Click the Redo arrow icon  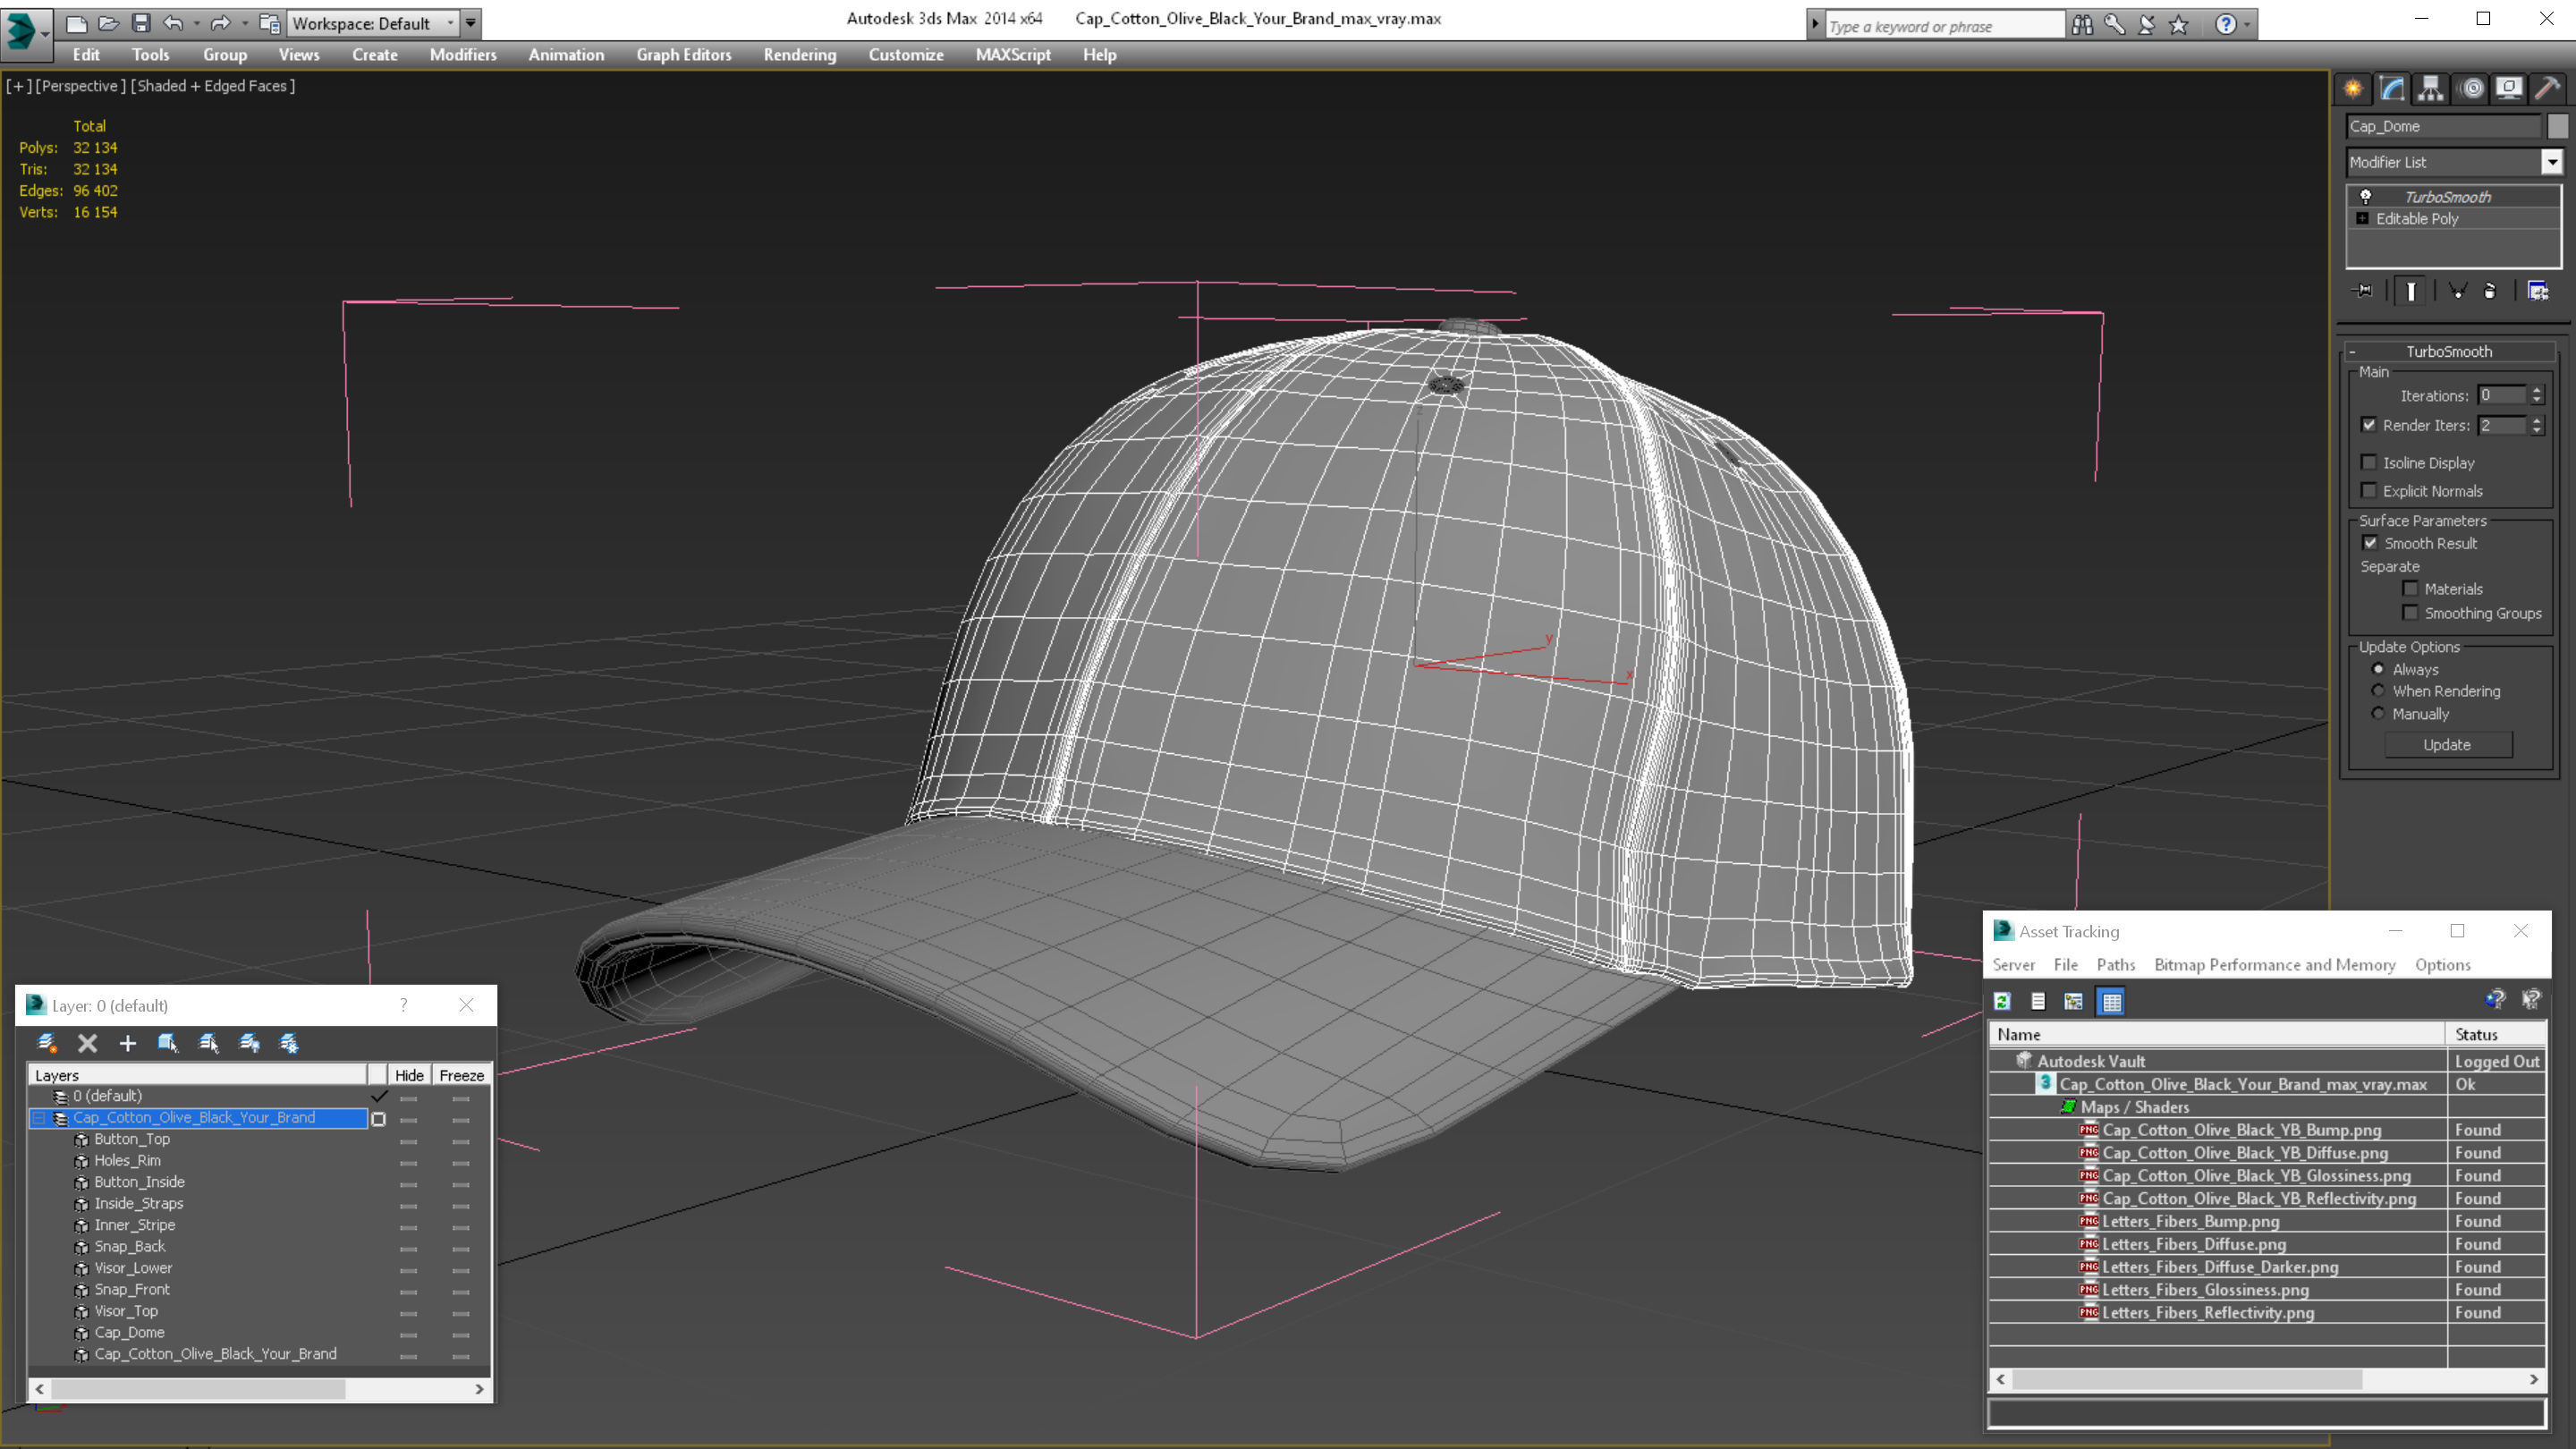[220, 23]
